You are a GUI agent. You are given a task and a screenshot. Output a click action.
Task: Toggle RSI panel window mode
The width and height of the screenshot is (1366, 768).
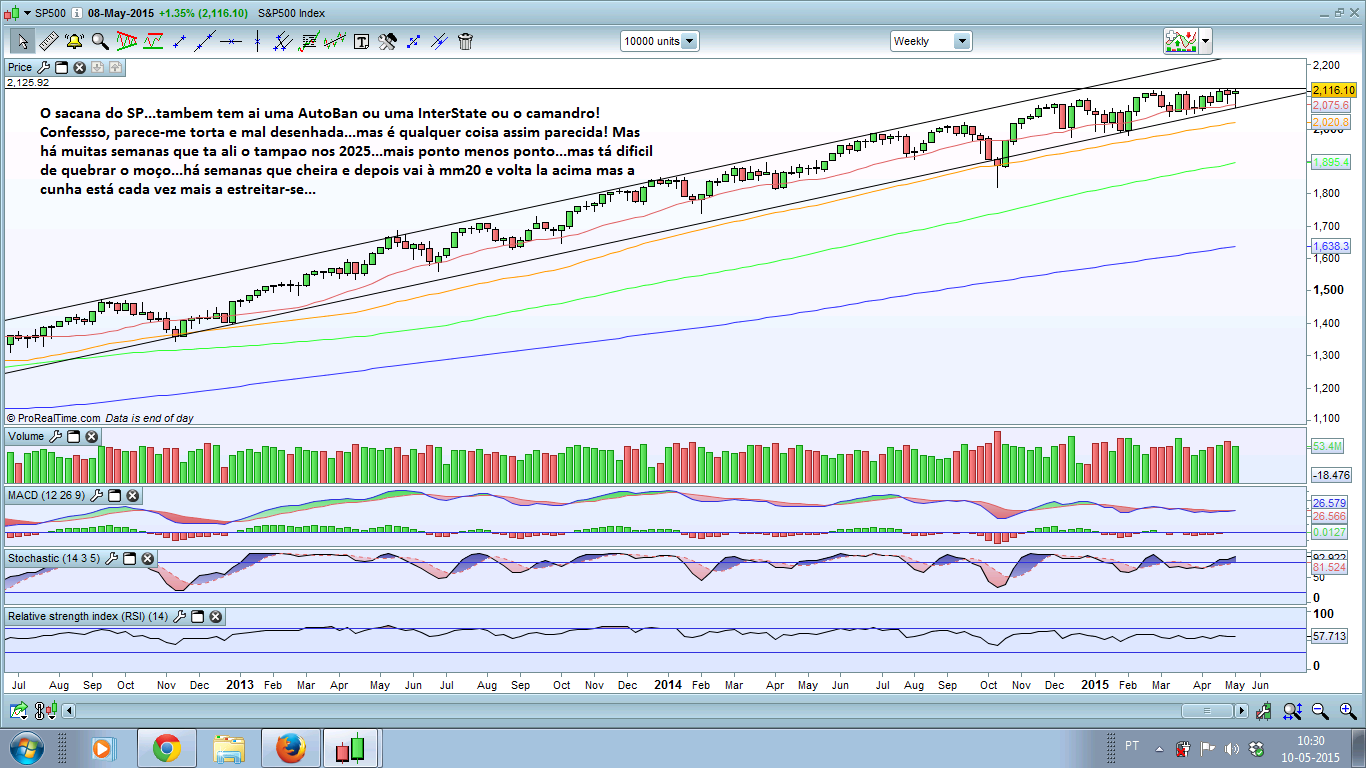point(196,617)
